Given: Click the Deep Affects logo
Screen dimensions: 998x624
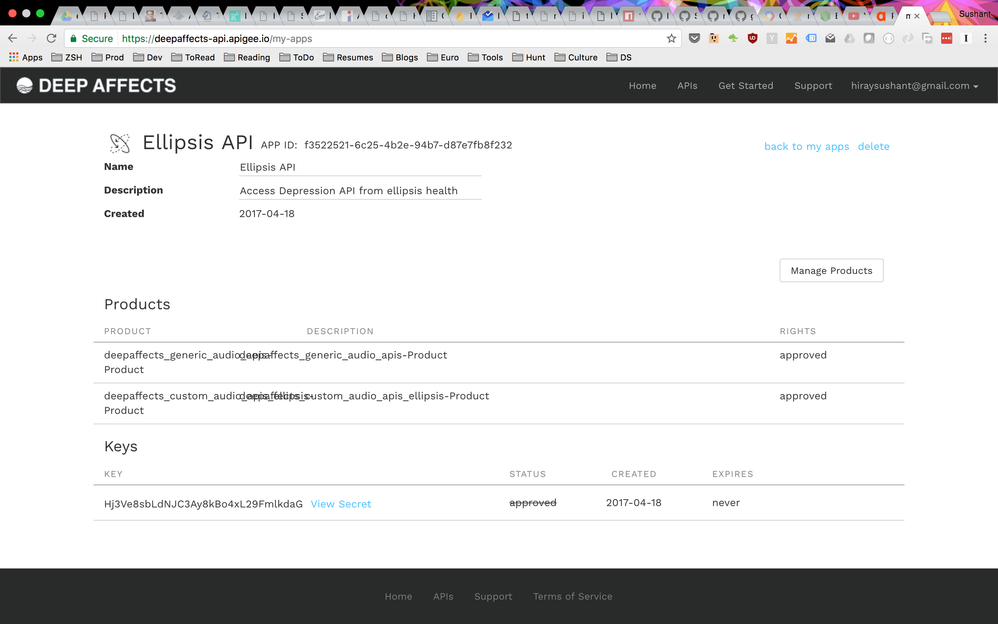Looking at the screenshot, I should [x=96, y=85].
